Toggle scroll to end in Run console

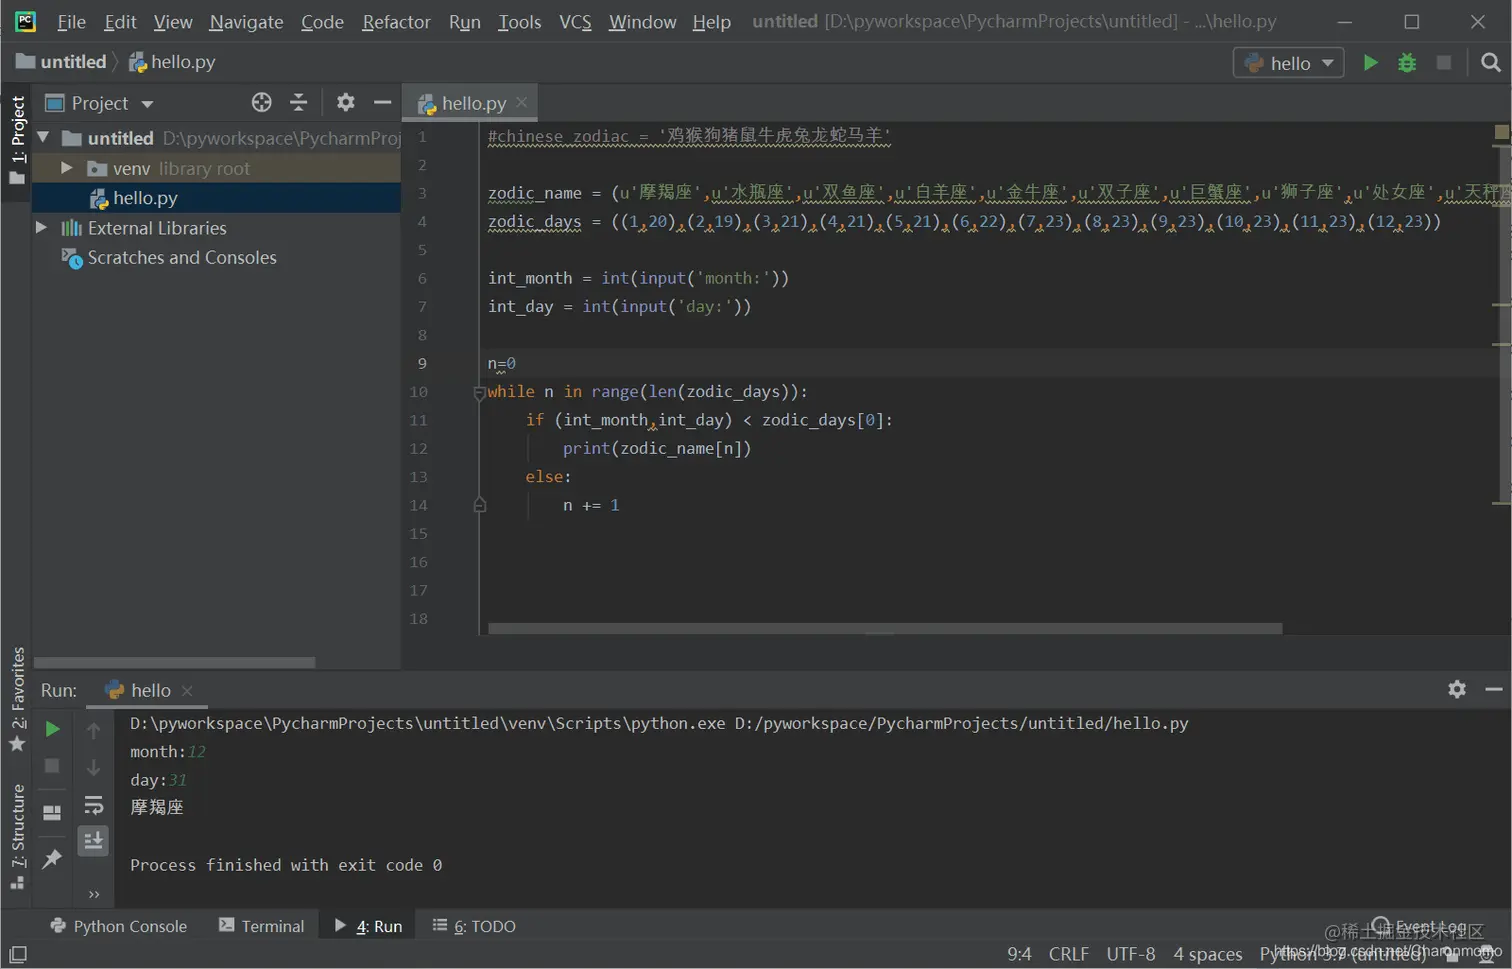point(93,841)
